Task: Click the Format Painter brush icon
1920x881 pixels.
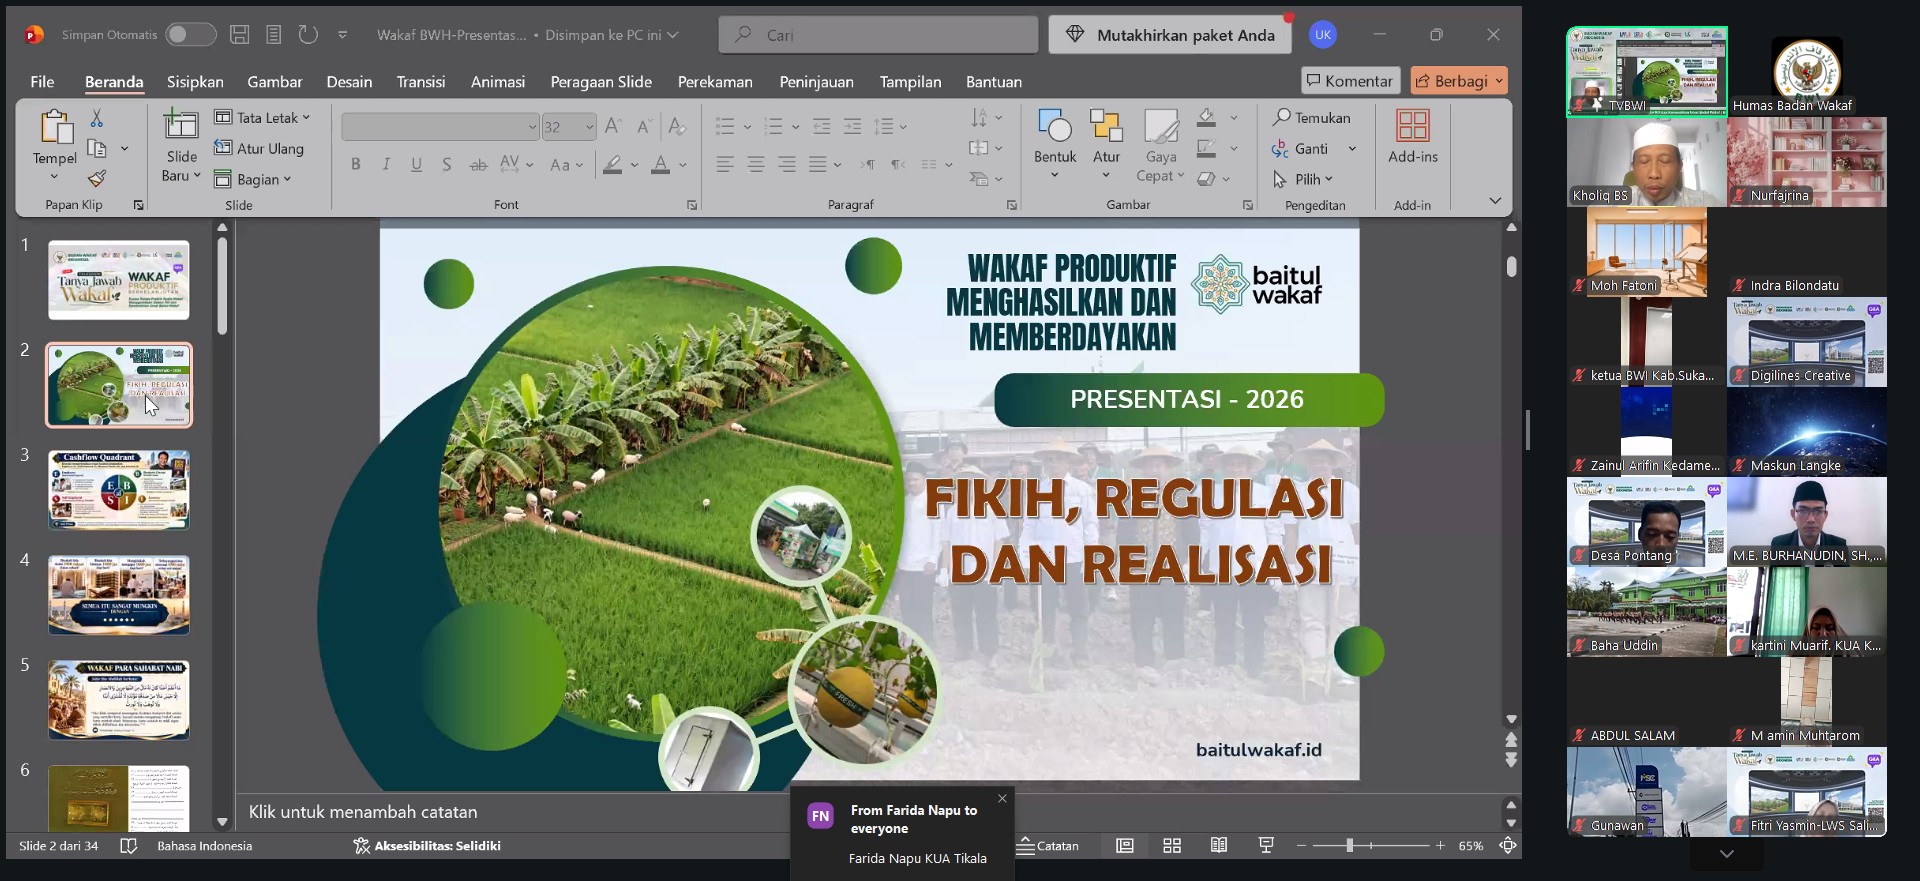Action: click(97, 179)
